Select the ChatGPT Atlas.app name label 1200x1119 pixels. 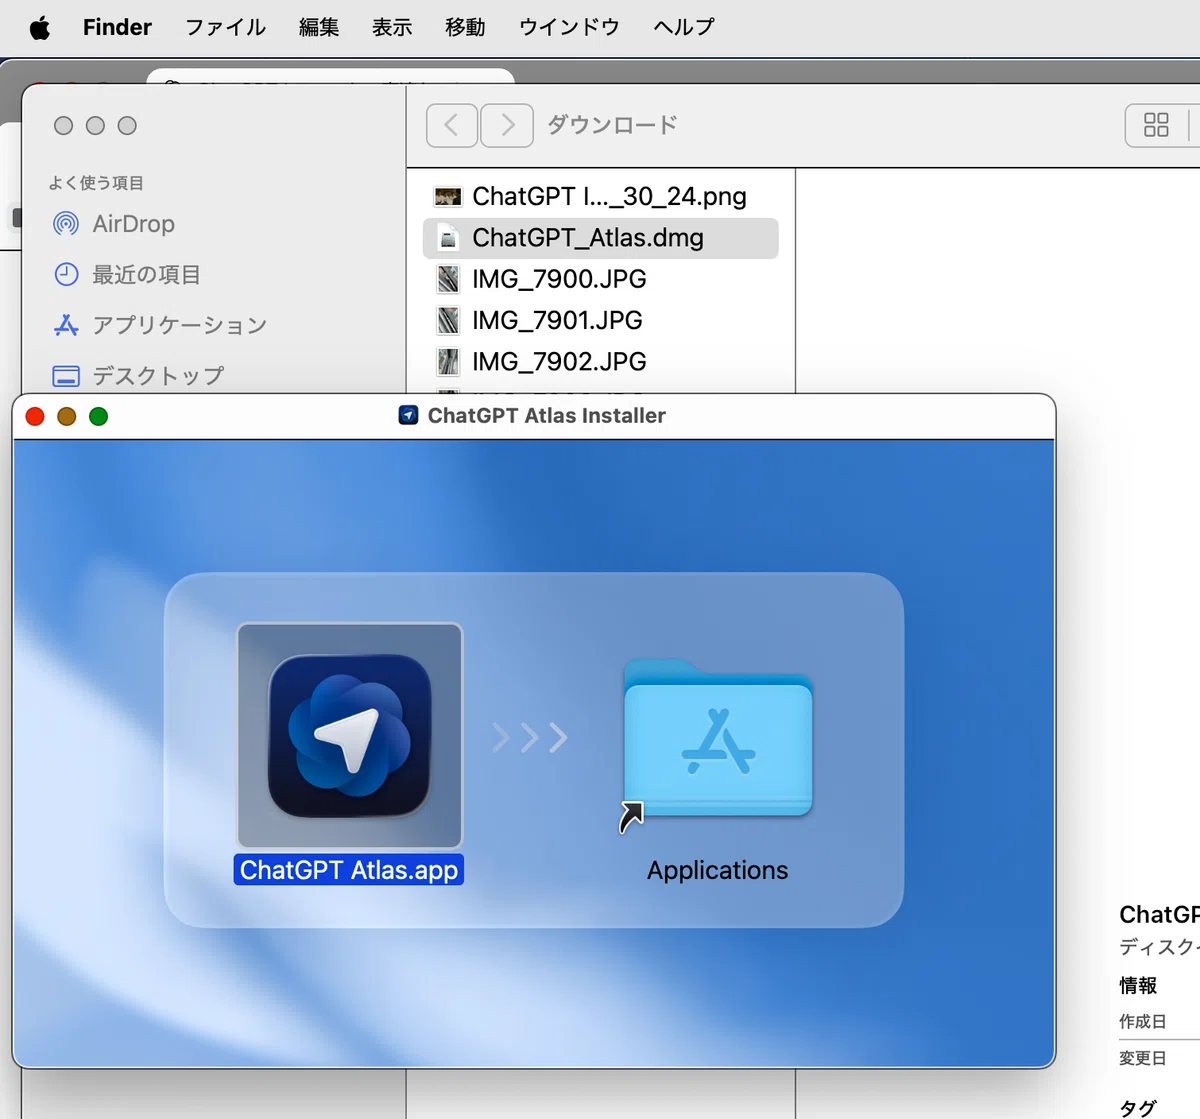[349, 870]
